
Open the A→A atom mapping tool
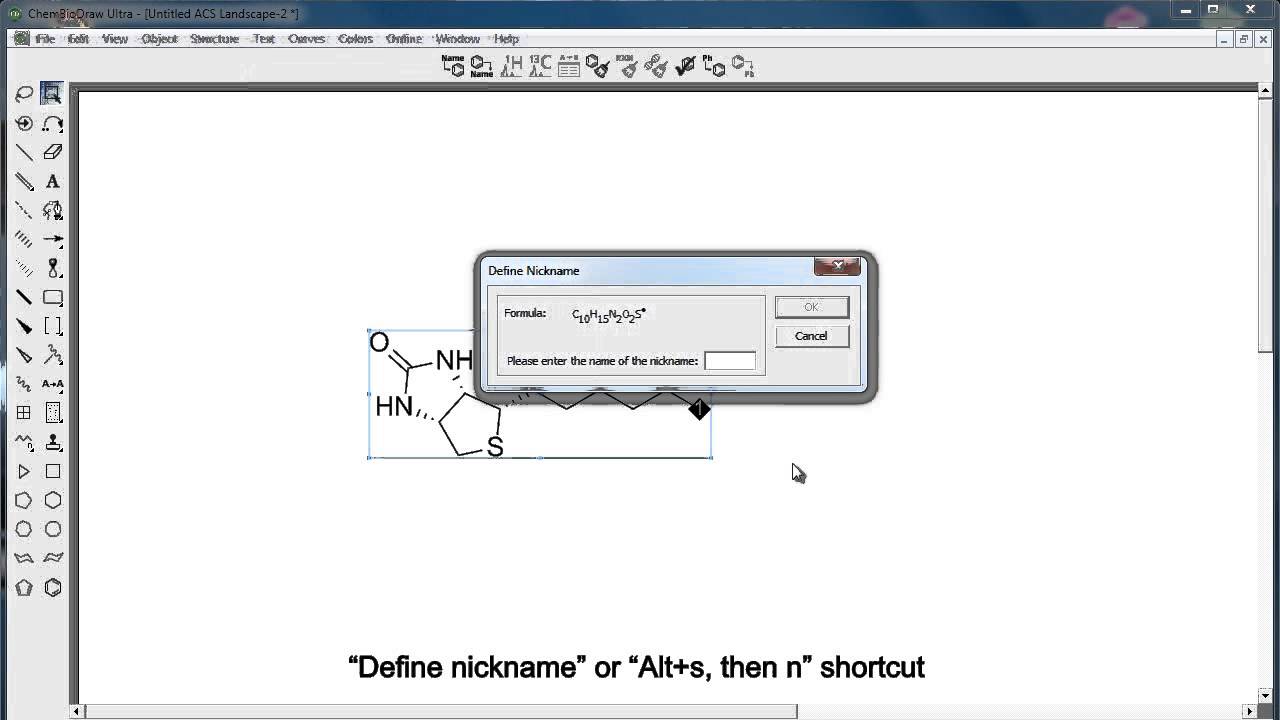[52, 384]
